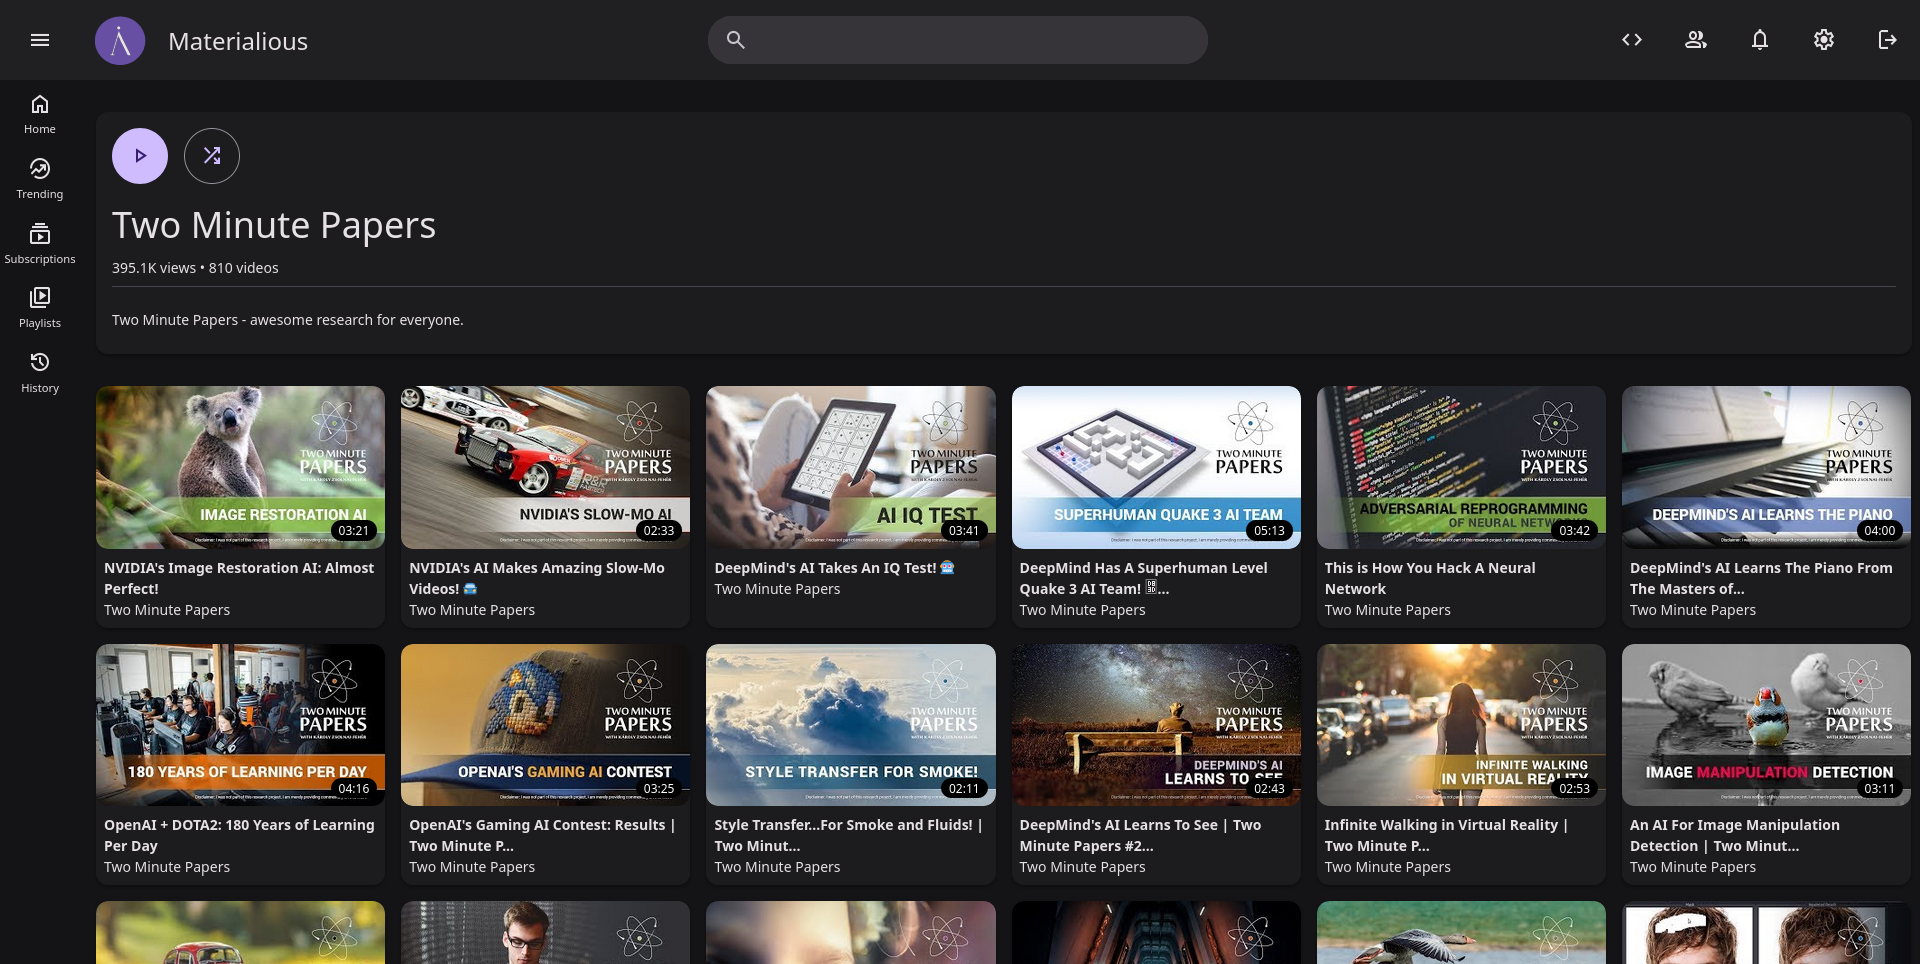Screen dimensions: 1920x964
Task: Open the code brackets icon in header
Action: coord(1632,40)
